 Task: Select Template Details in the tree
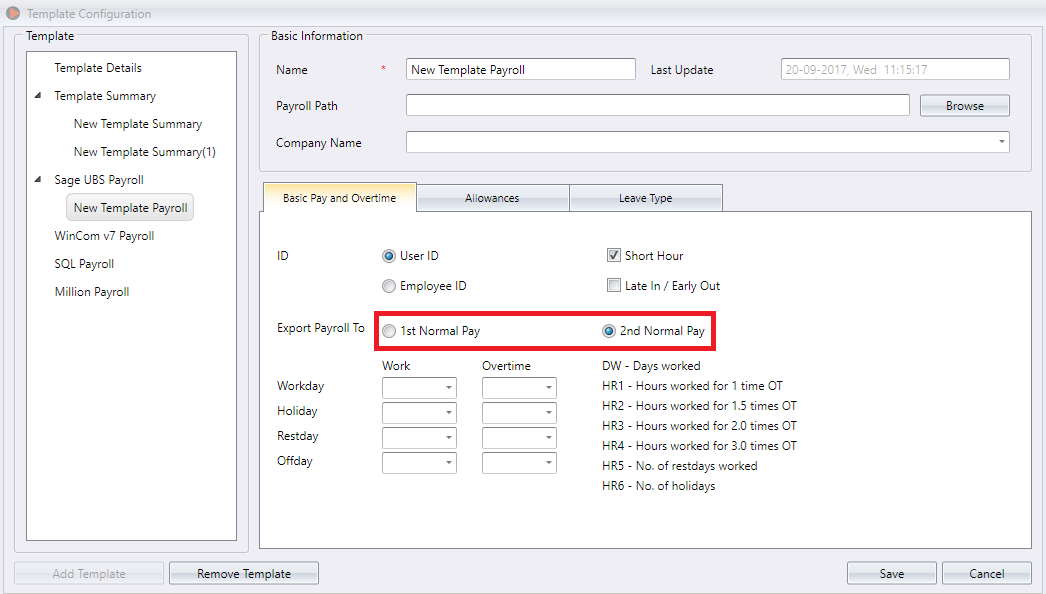pos(98,68)
